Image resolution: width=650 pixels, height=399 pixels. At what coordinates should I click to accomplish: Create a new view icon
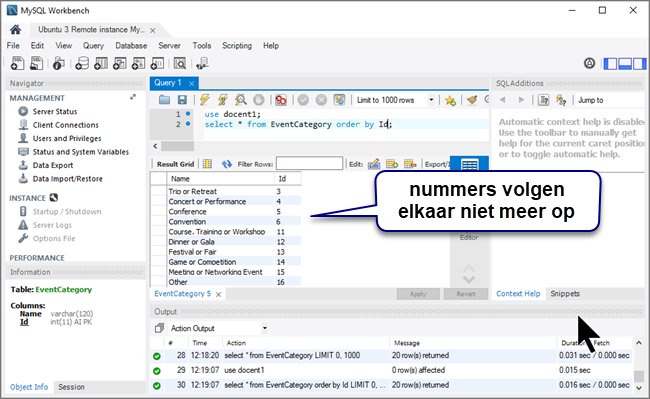[x=120, y=63]
